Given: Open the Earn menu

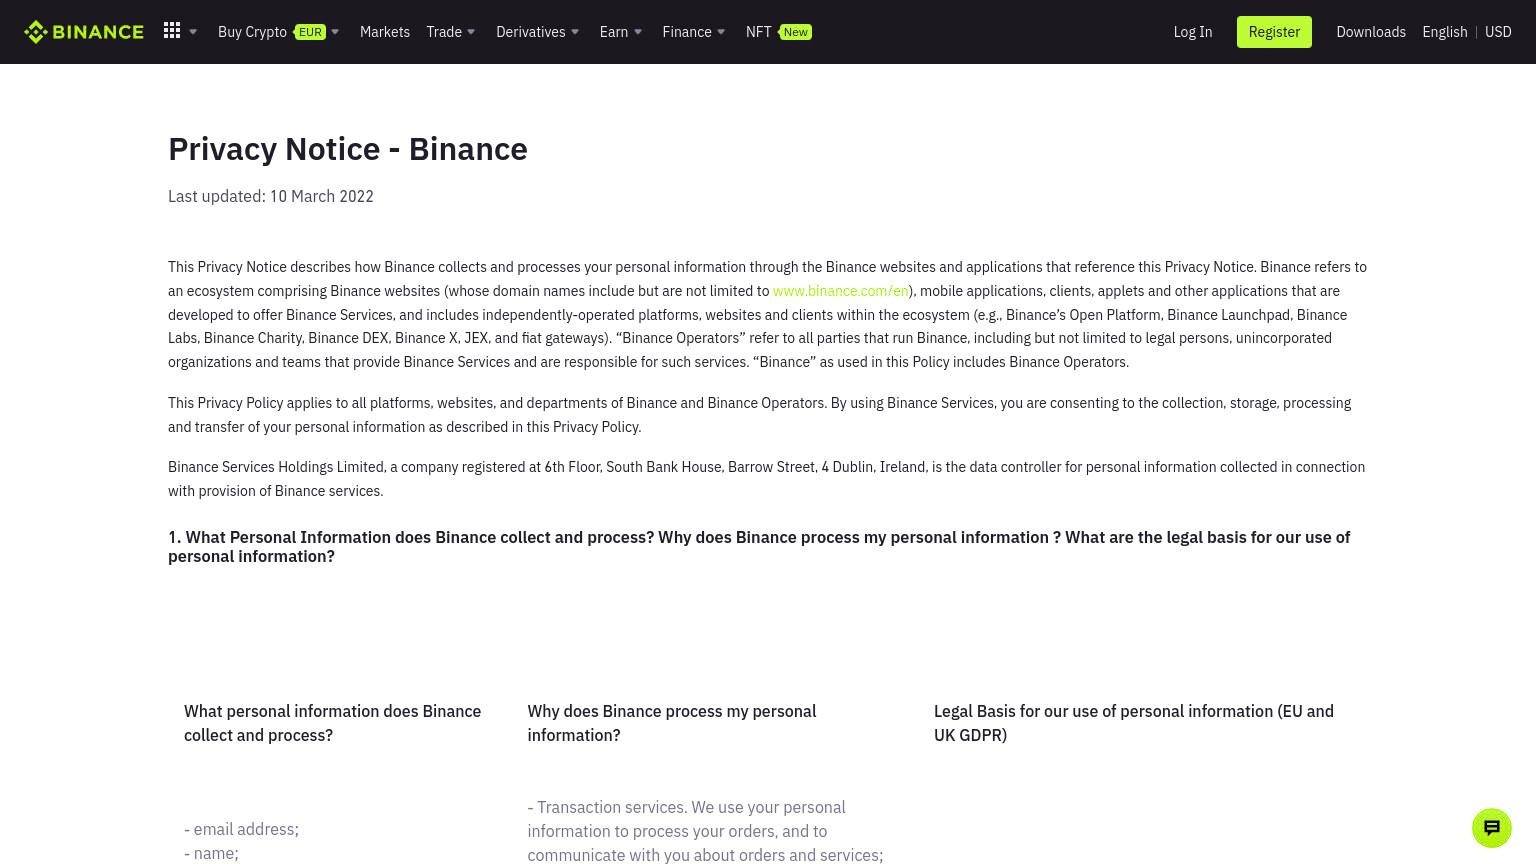Looking at the screenshot, I should pos(614,32).
